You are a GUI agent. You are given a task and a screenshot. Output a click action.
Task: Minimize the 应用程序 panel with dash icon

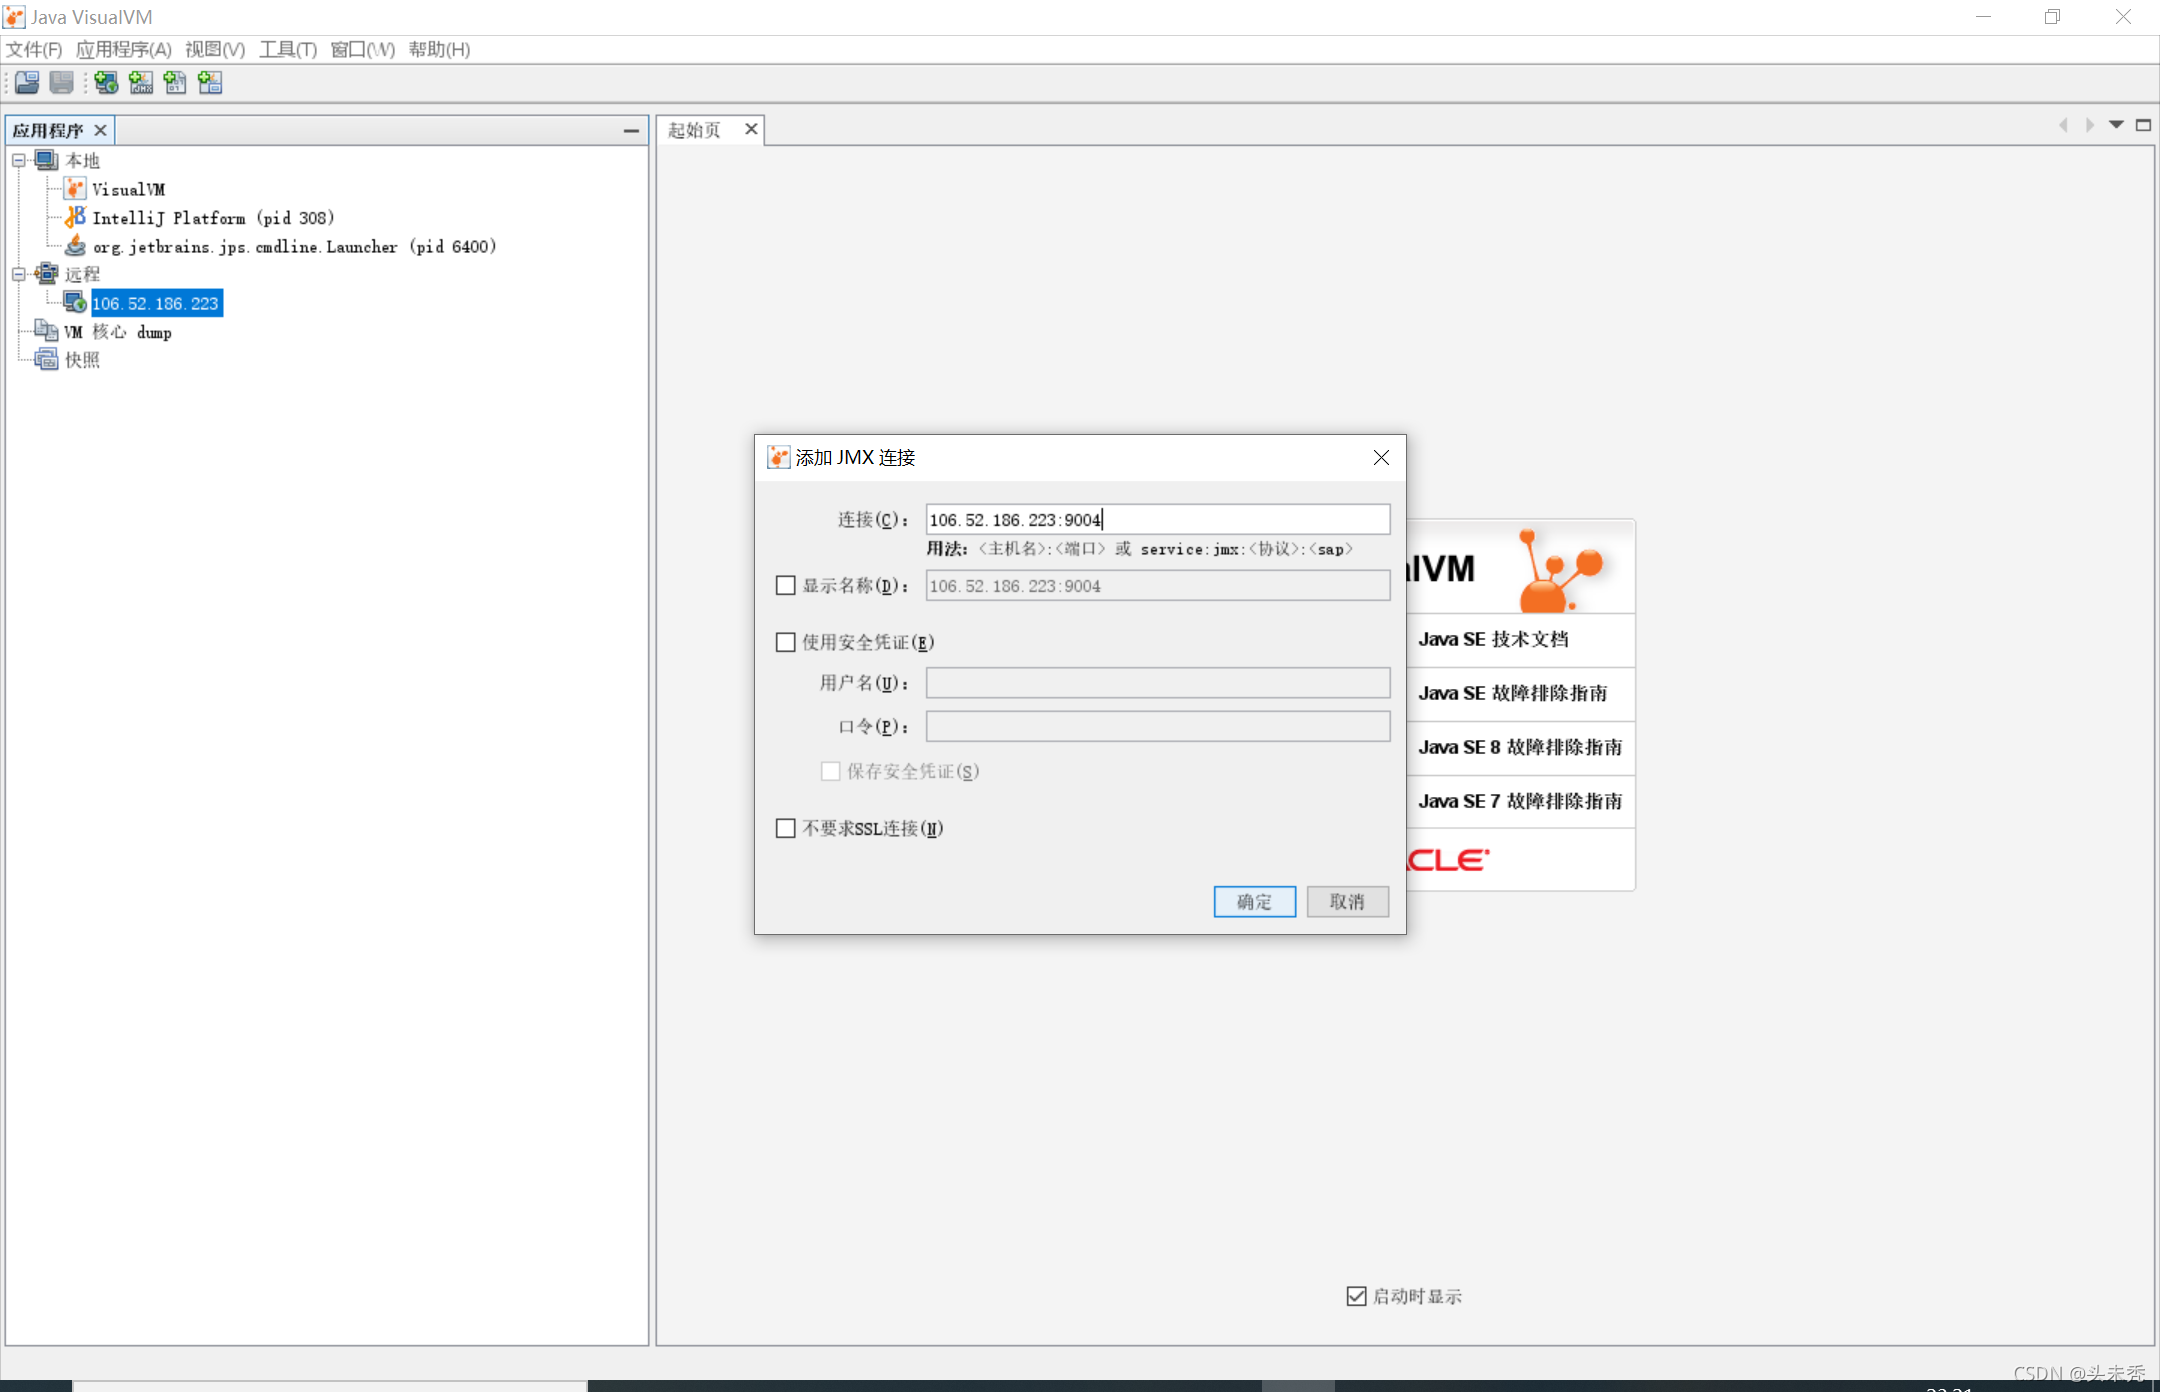[x=631, y=131]
